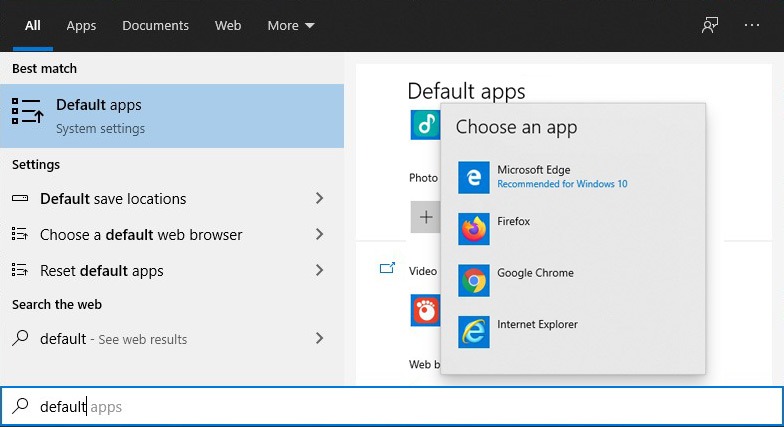Choose Google Chrome as the app

[x=573, y=280]
